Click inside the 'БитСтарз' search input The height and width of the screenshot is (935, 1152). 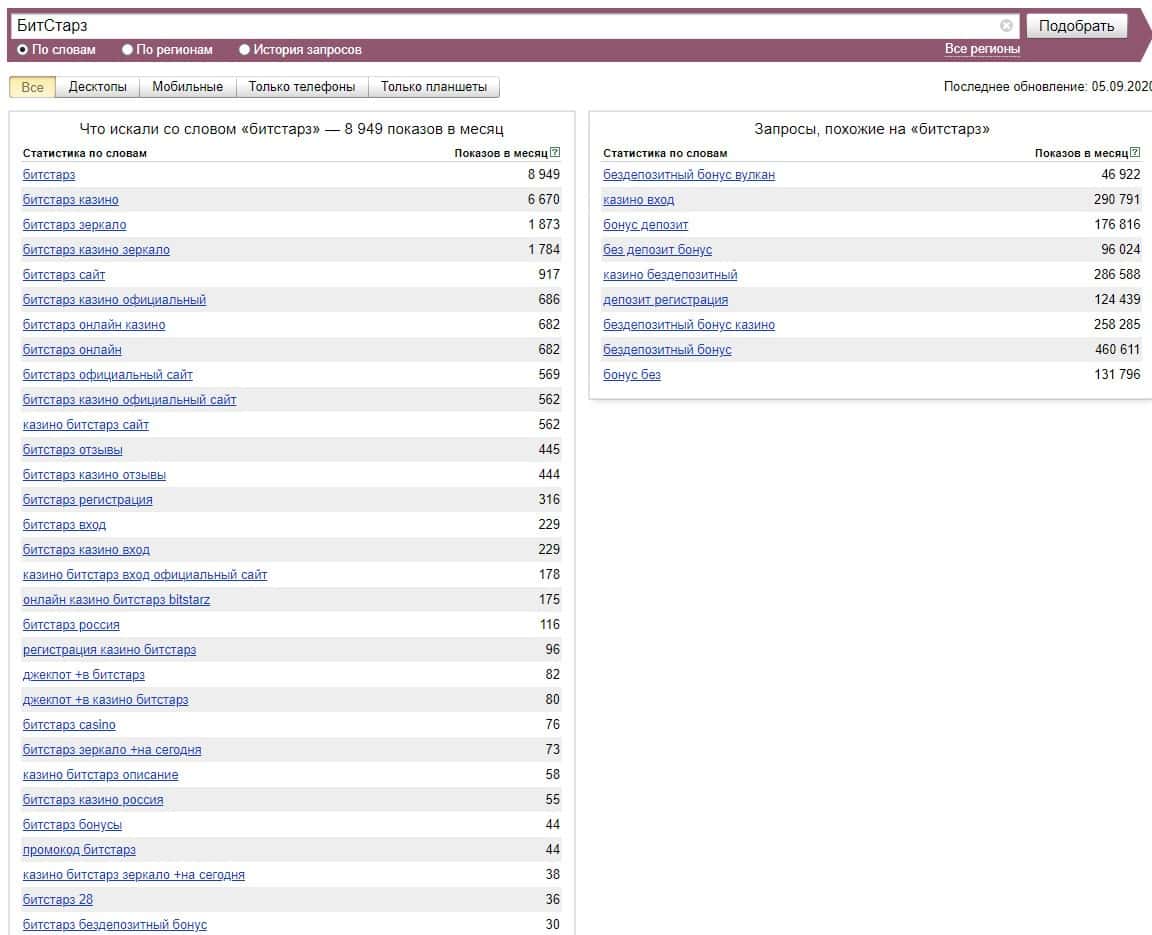[x=500, y=26]
